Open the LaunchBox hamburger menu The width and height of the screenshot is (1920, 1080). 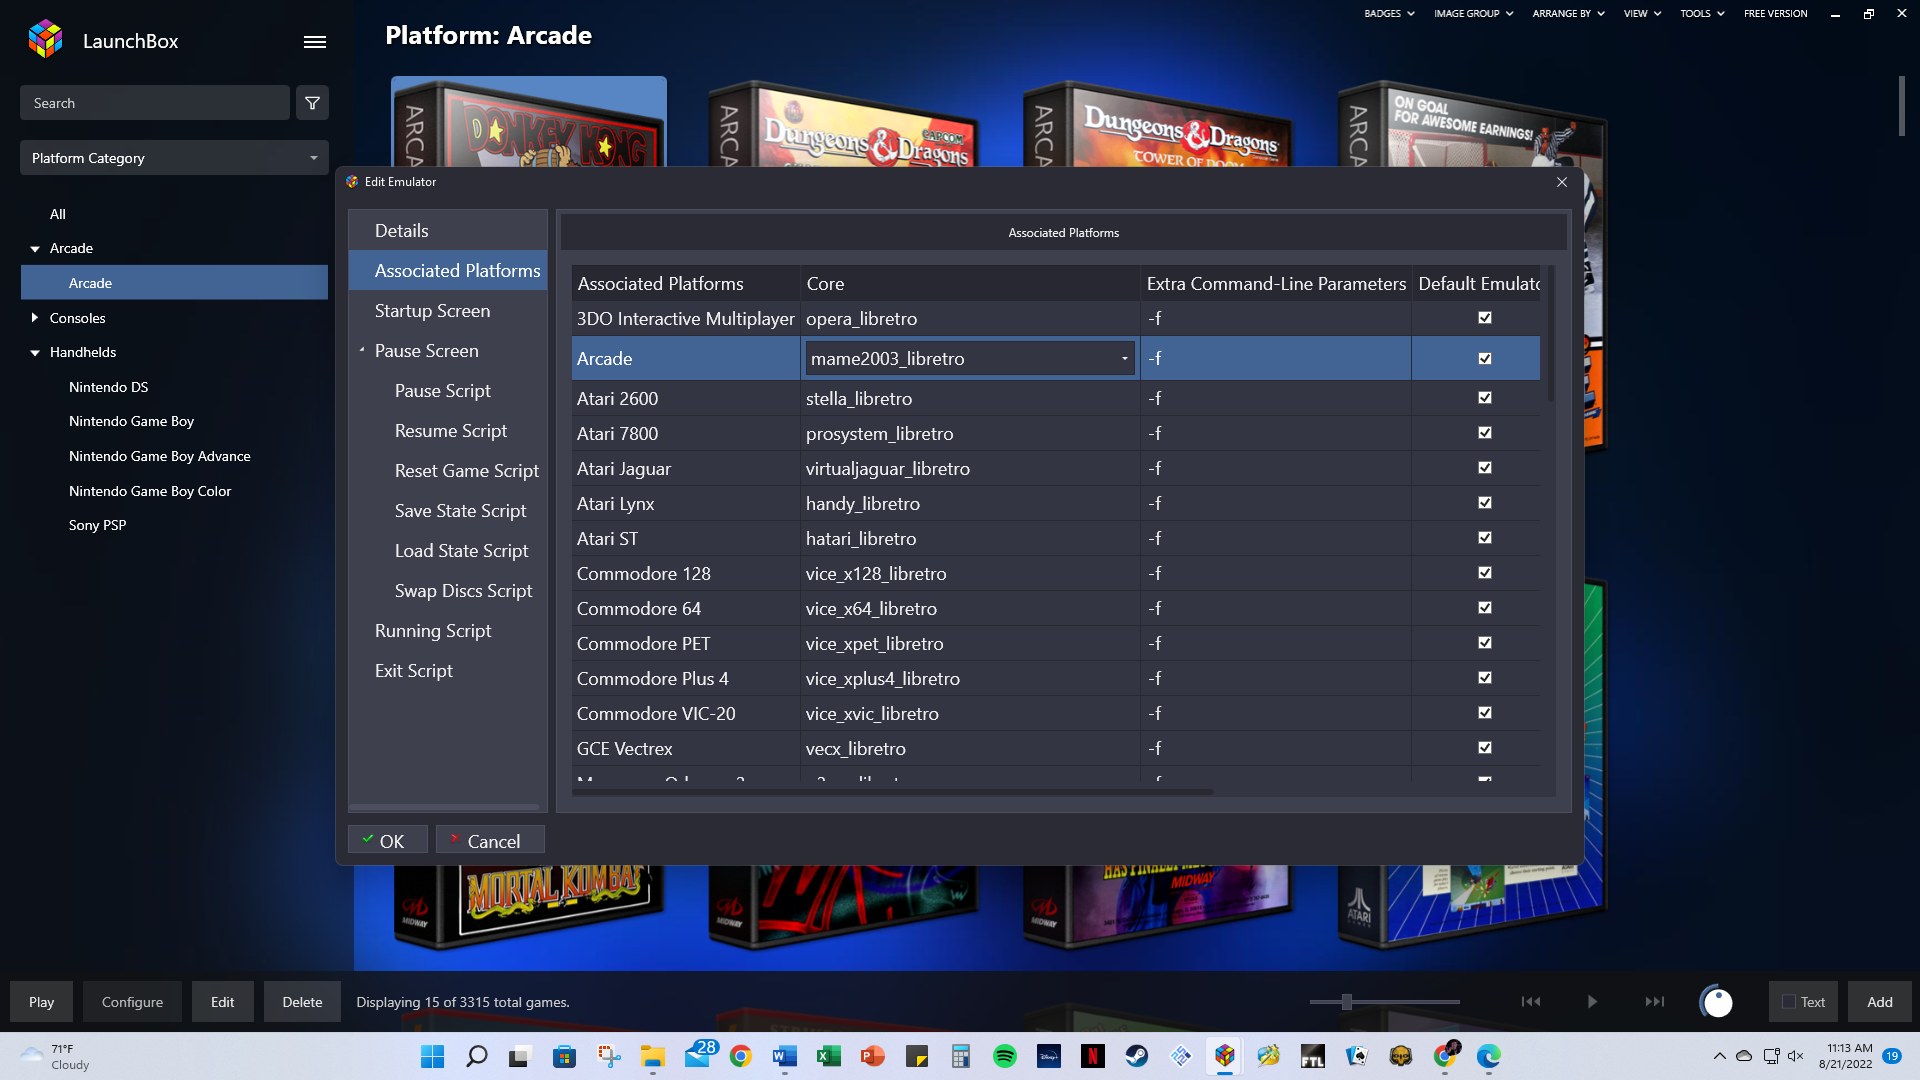click(x=315, y=42)
